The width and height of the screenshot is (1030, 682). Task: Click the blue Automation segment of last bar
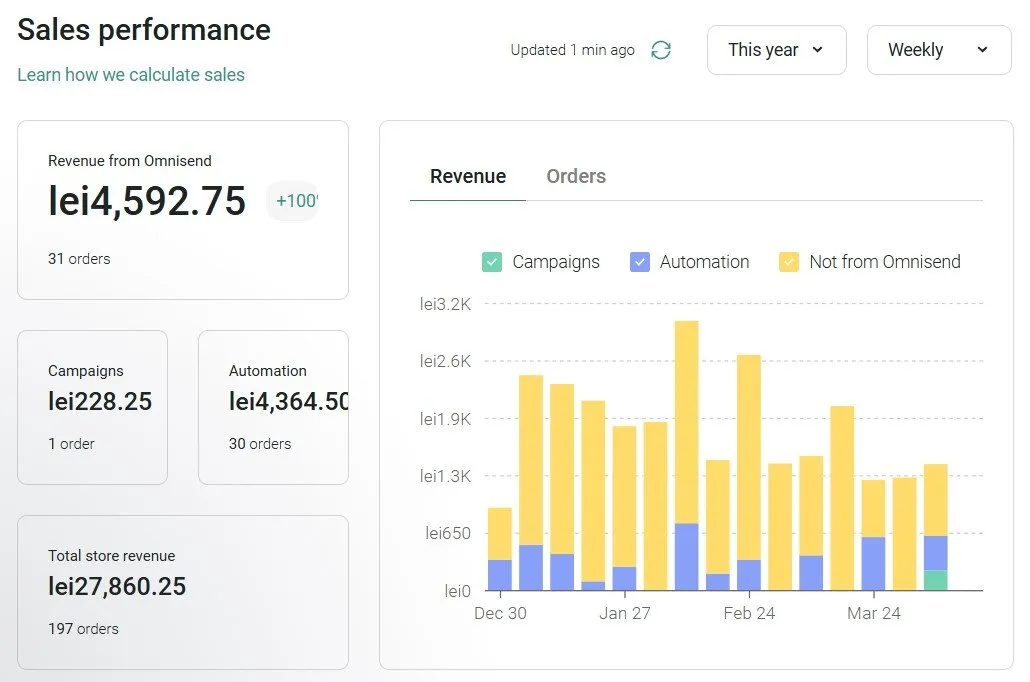pos(935,553)
